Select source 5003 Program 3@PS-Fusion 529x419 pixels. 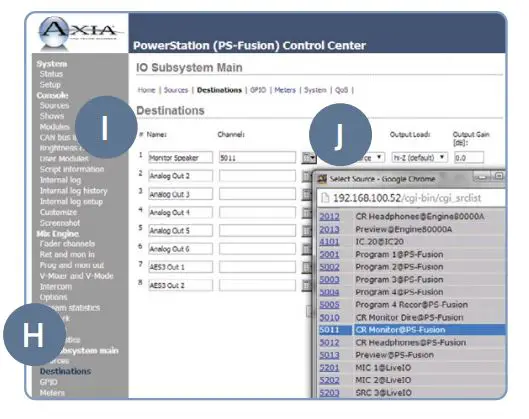tap(412, 279)
